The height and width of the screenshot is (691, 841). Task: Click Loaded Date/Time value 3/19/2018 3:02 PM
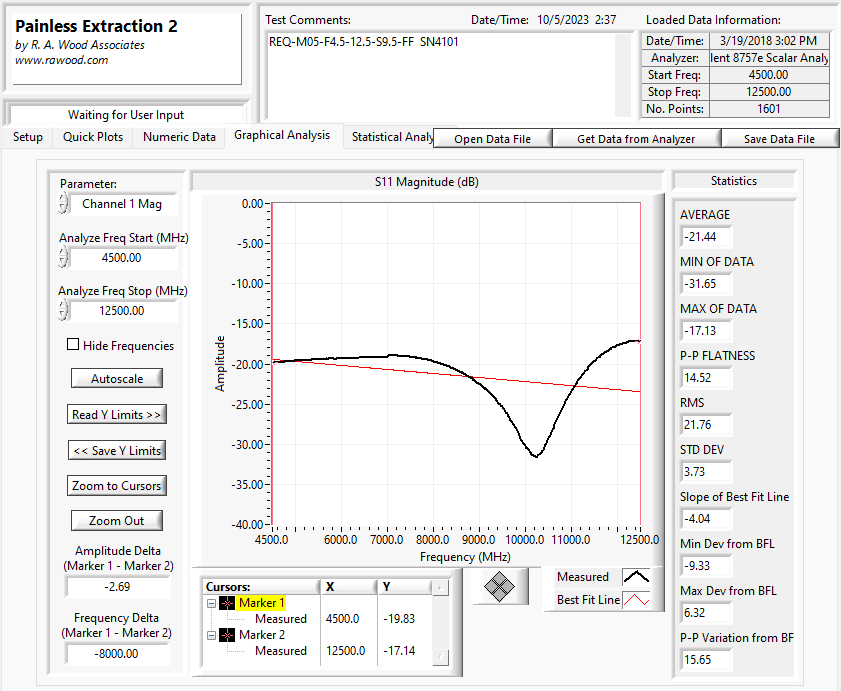[769, 41]
